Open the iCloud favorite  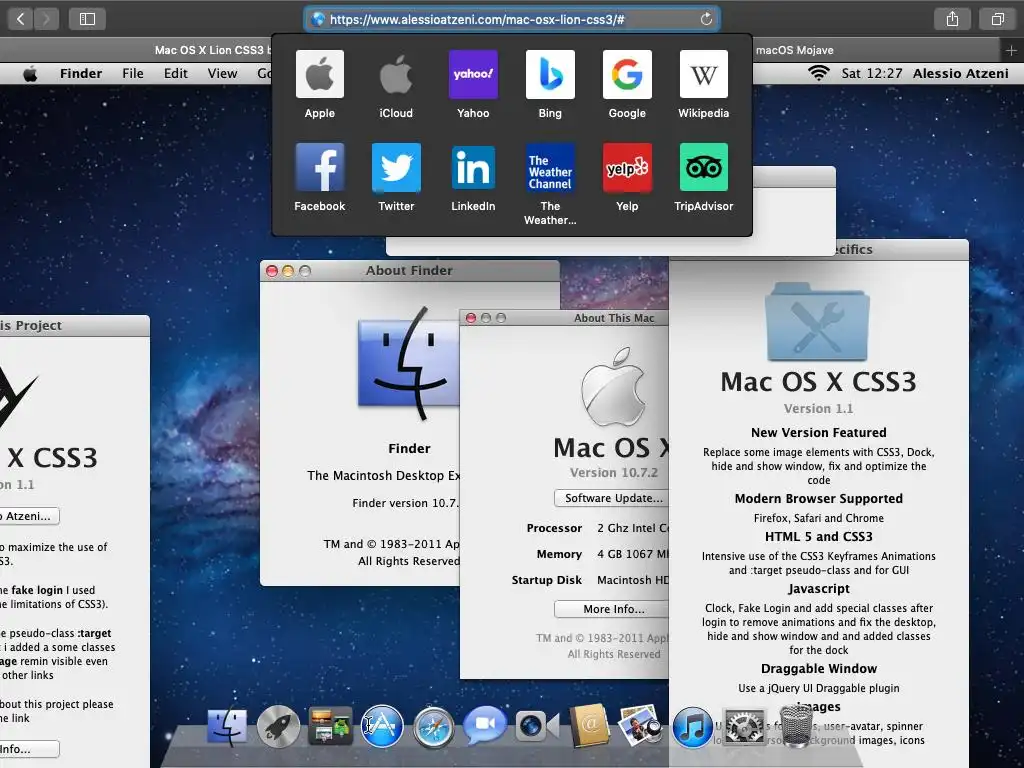click(x=396, y=85)
